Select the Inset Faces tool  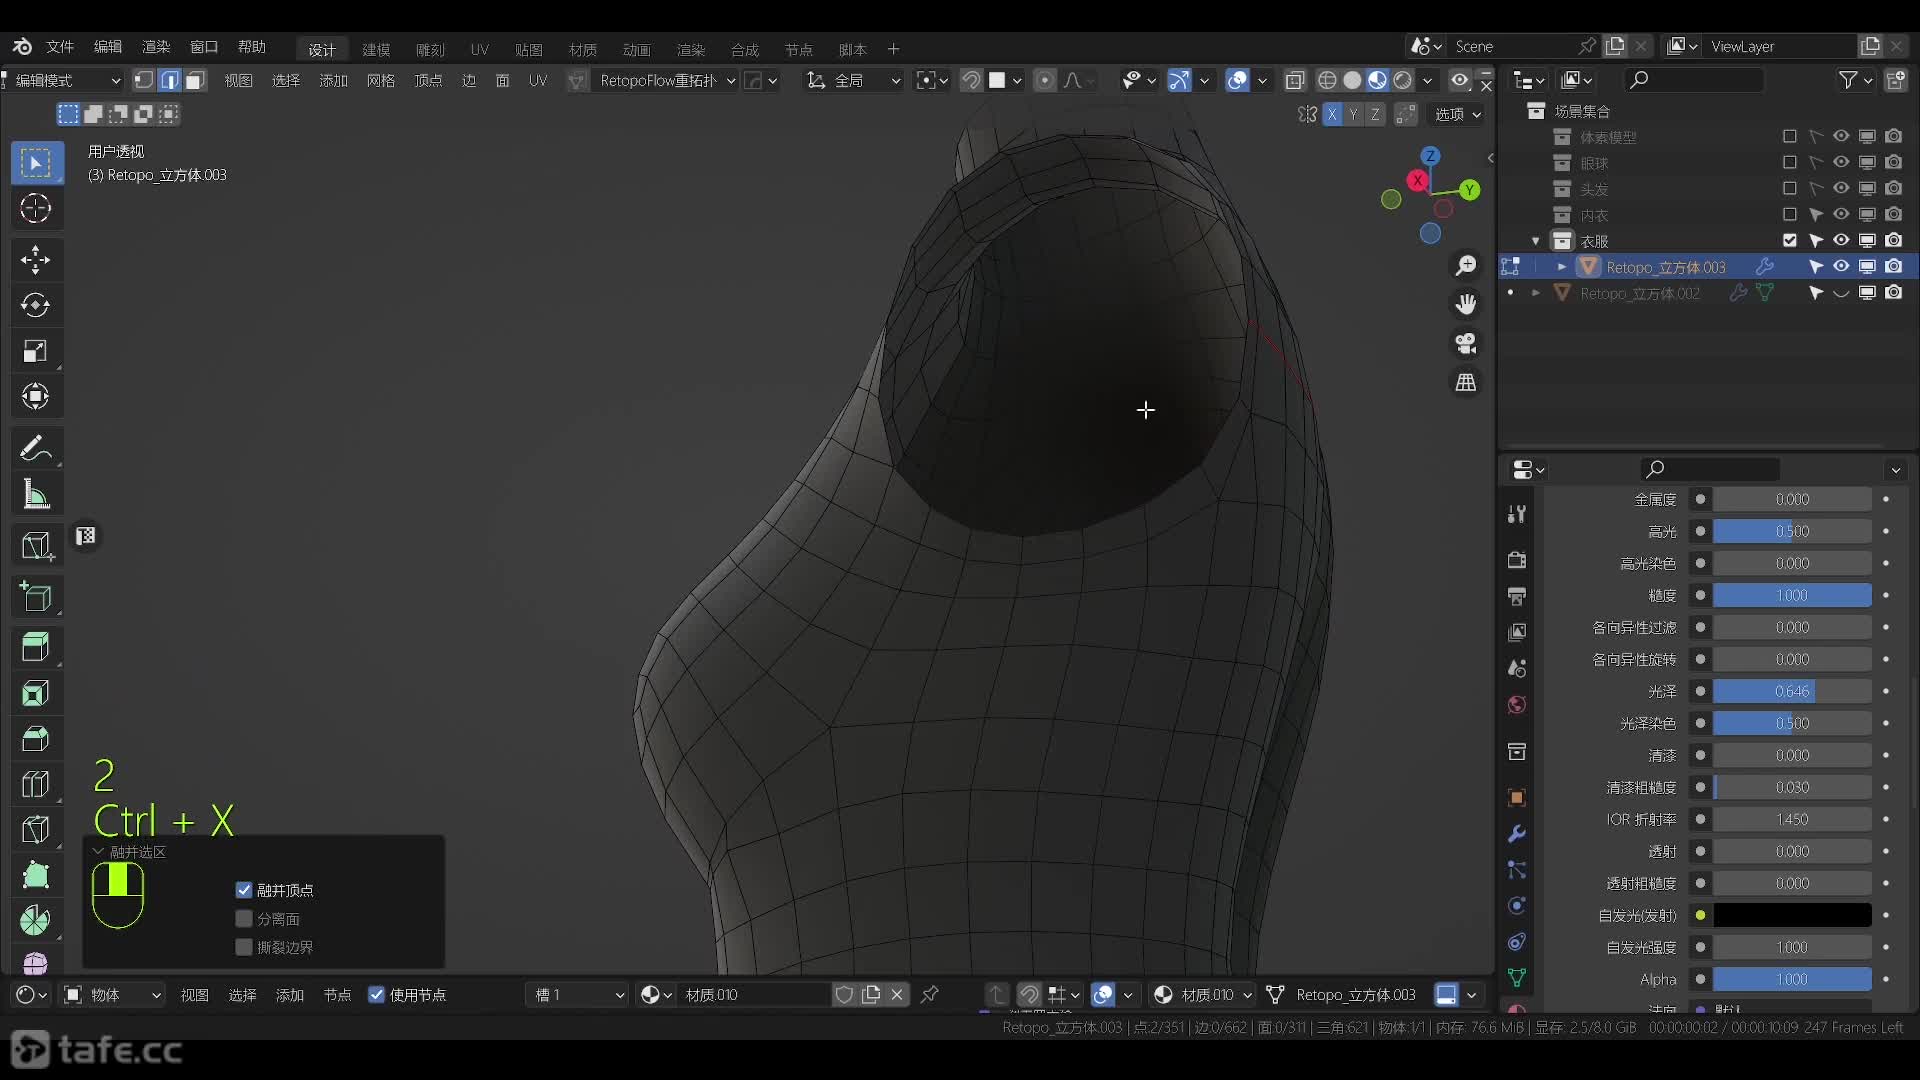36,693
